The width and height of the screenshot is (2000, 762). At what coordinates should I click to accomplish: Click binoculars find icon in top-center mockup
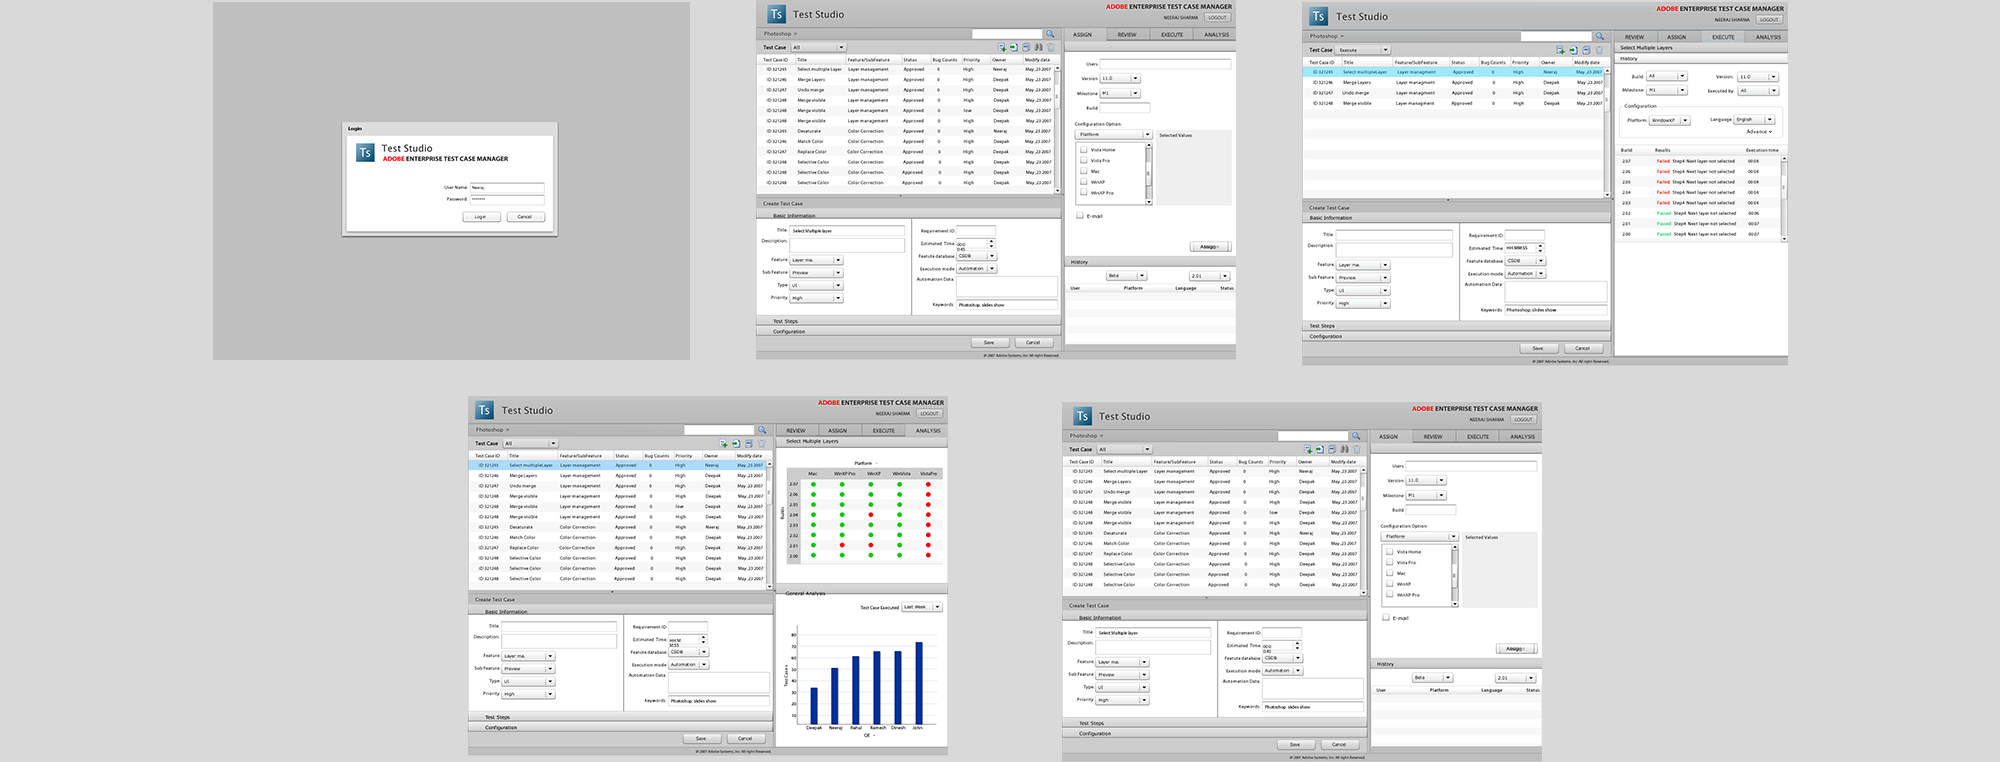click(x=1038, y=47)
